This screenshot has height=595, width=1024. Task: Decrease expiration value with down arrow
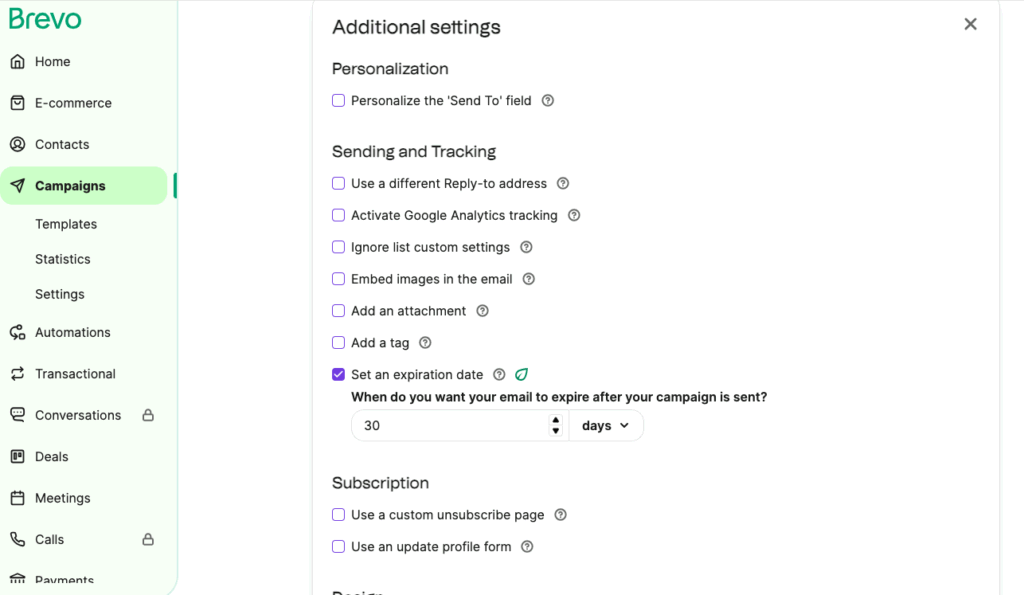point(556,431)
